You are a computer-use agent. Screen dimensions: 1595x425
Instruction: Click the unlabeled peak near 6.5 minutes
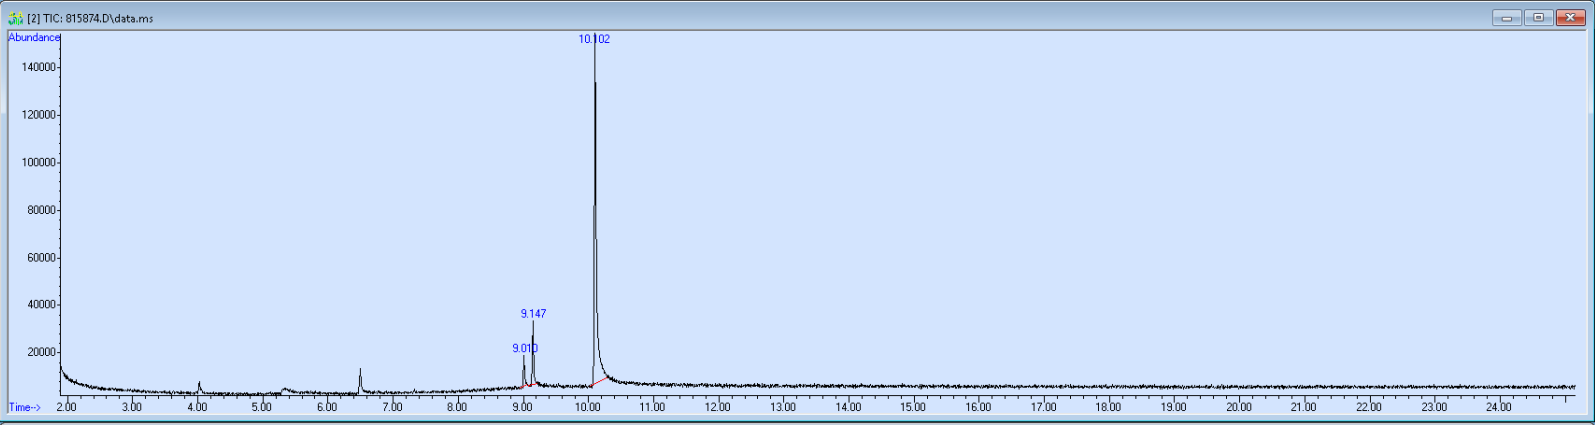point(360,380)
